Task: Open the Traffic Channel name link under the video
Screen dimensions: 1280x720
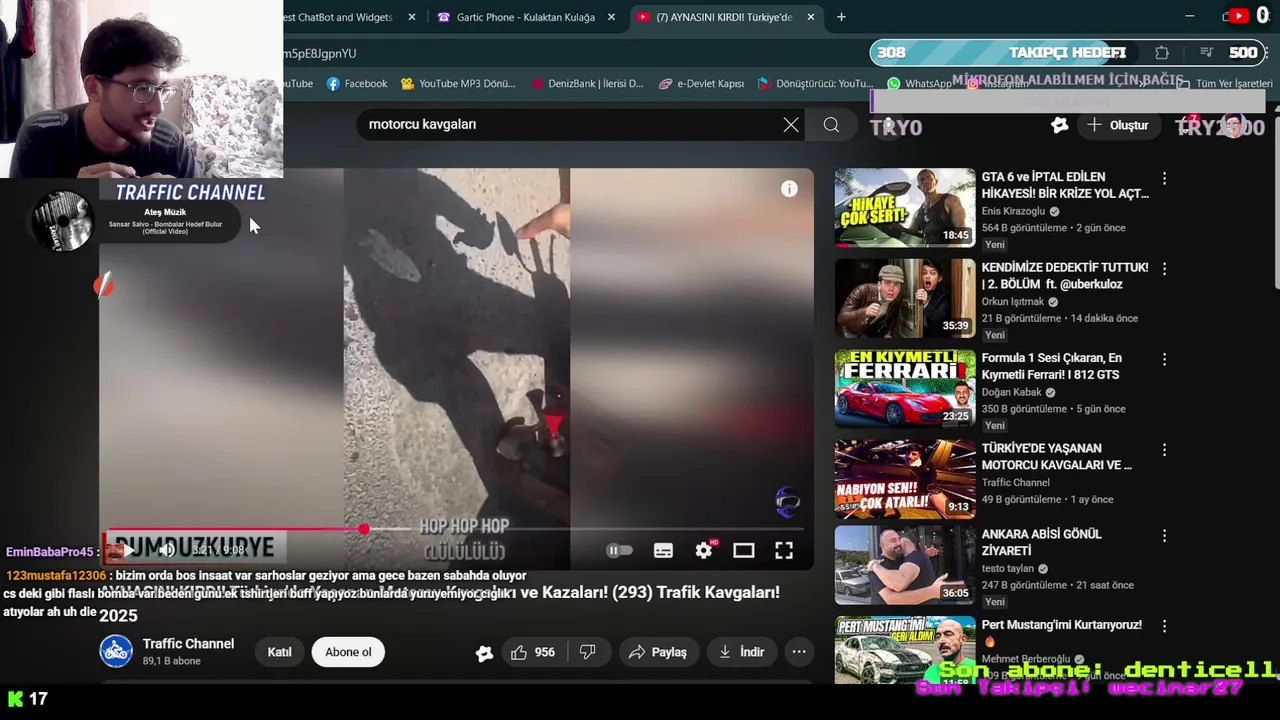Action: click(x=188, y=644)
